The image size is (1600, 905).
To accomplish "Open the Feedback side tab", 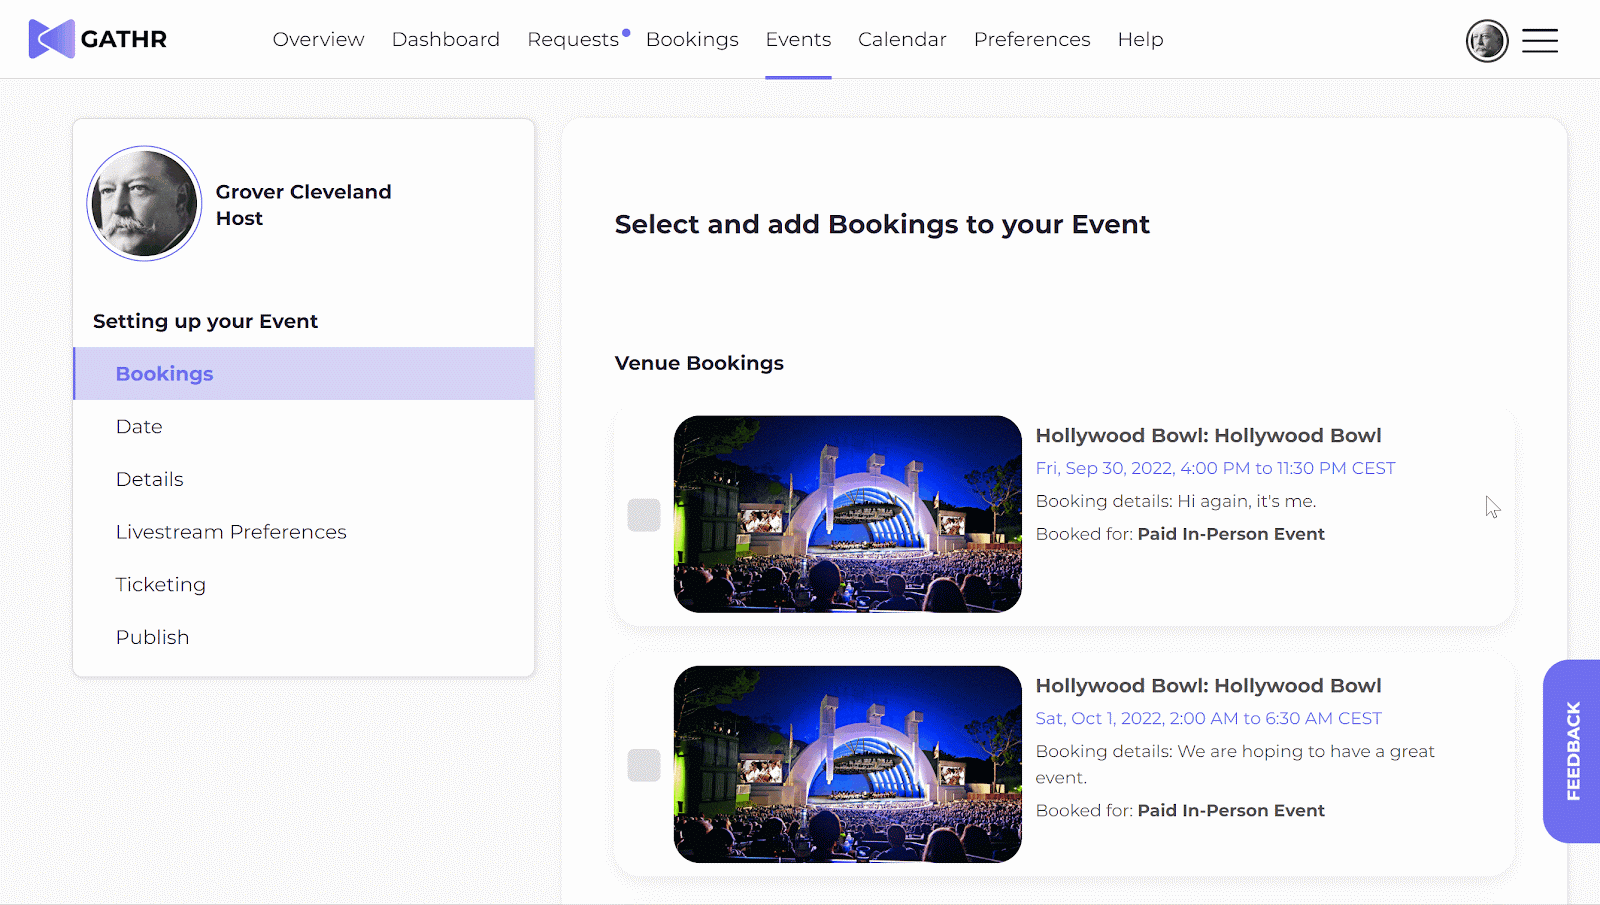I will point(1573,750).
